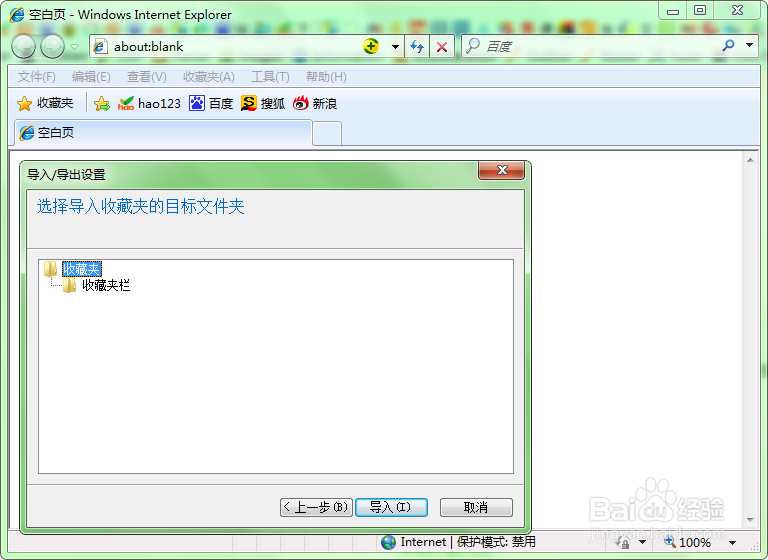The height and width of the screenshot is (560, 768).
Task: Click the 导入(I) import button
Action: tap(391, 507)
